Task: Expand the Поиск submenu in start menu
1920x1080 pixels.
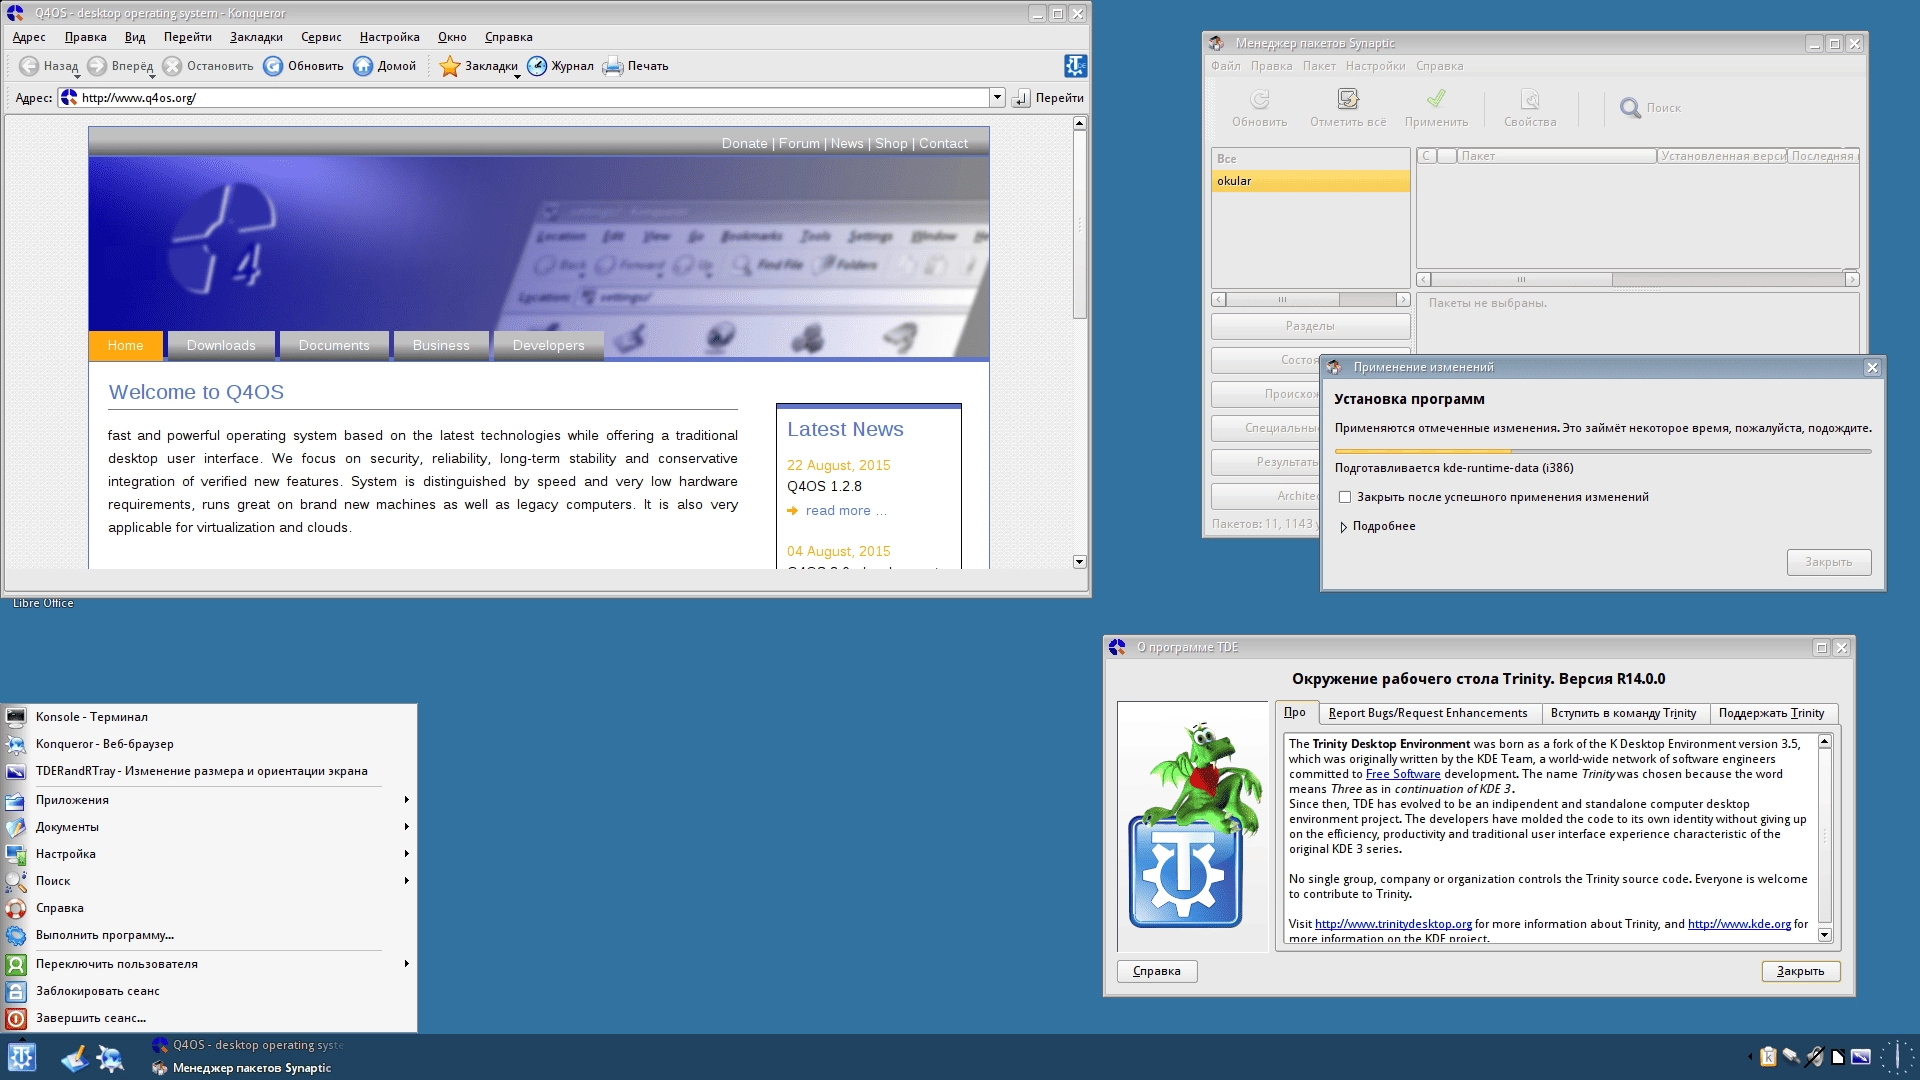Action: (x=208, y=881)
